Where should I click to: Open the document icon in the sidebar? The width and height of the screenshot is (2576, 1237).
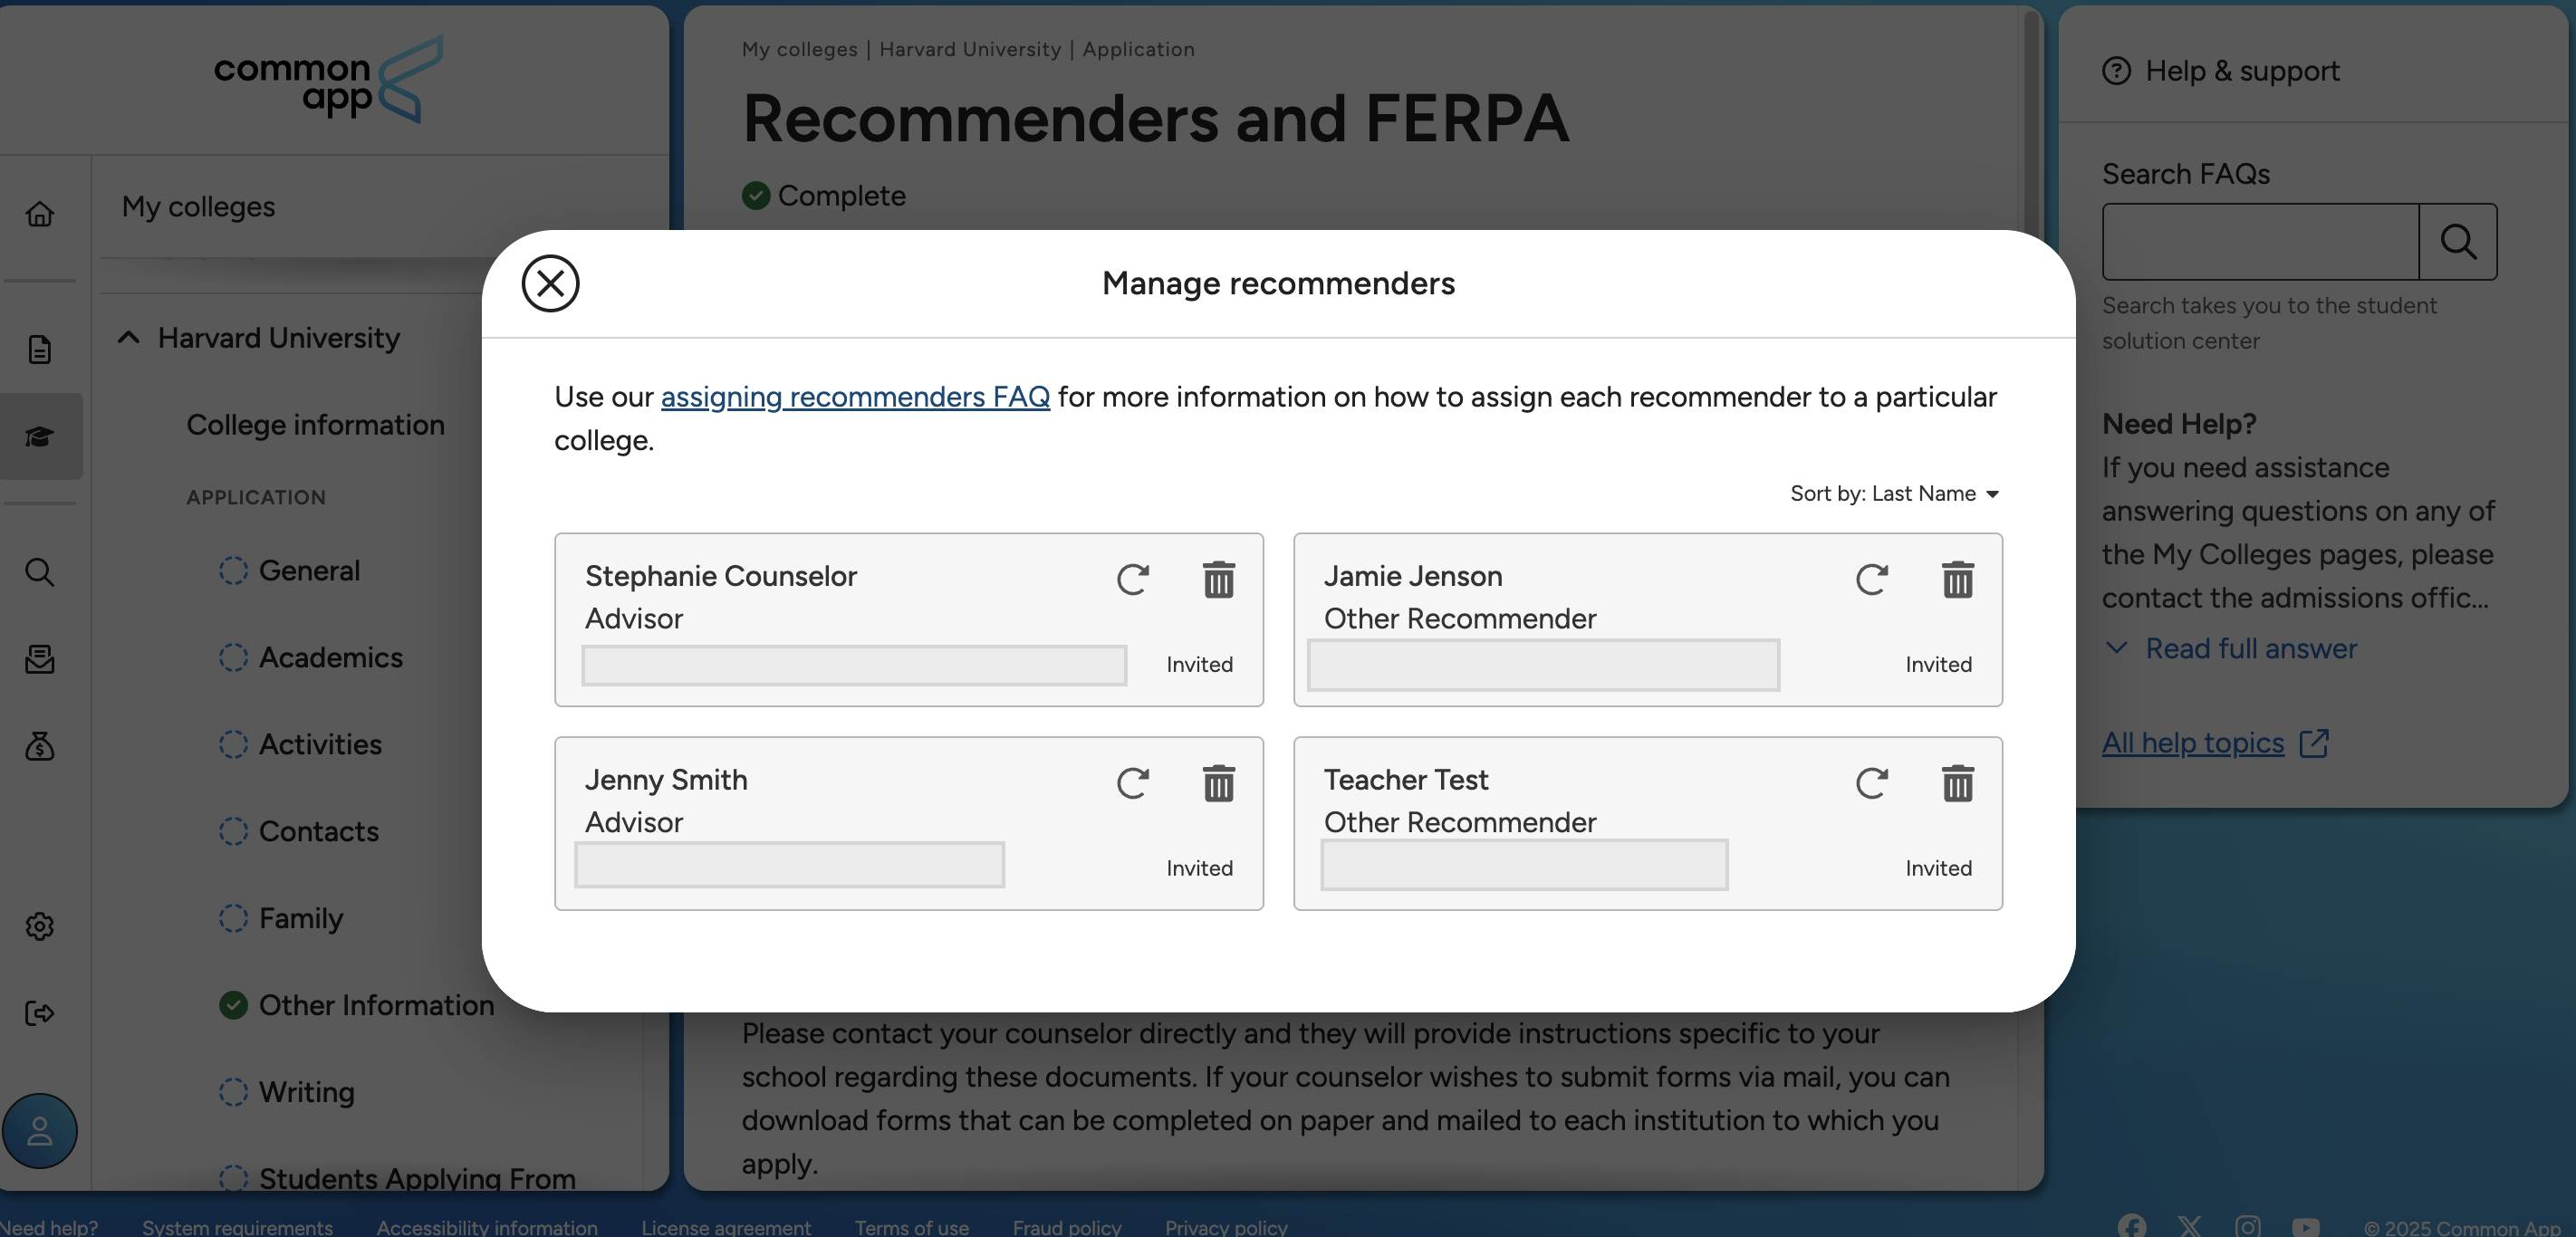pos(40,349)
